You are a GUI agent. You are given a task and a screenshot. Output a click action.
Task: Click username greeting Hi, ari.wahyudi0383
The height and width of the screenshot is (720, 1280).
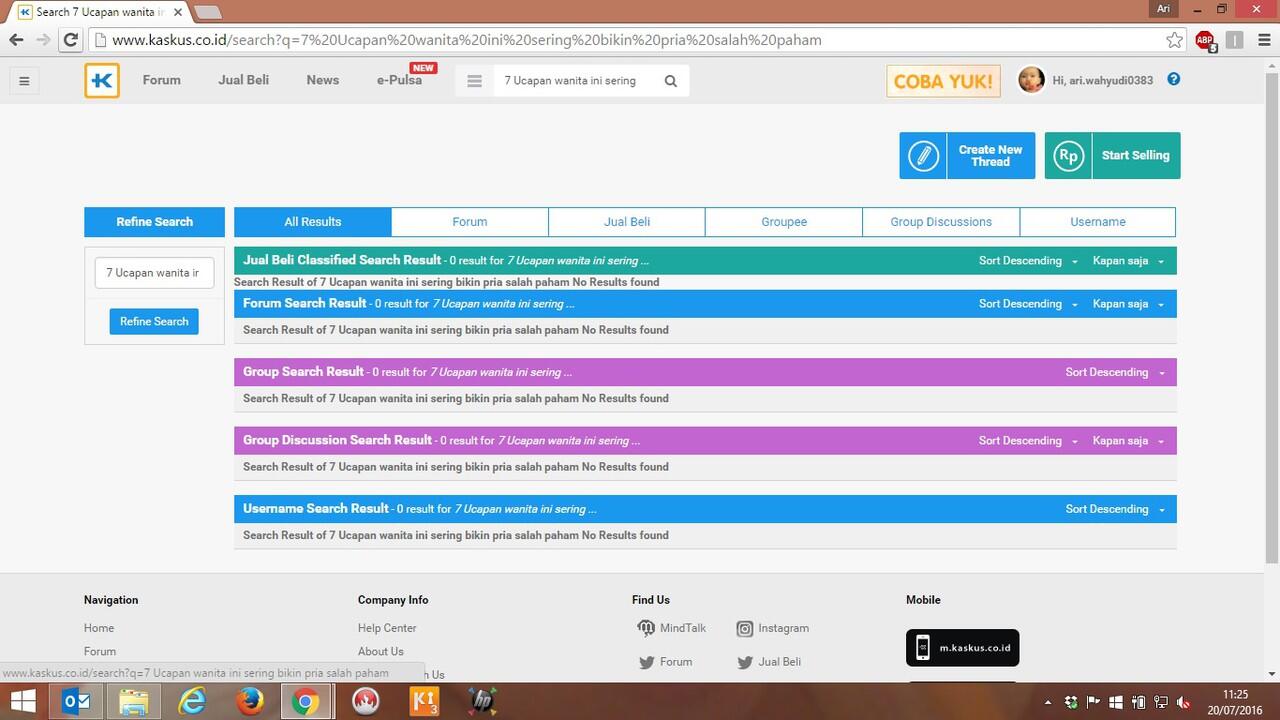tap(1103, 80)
